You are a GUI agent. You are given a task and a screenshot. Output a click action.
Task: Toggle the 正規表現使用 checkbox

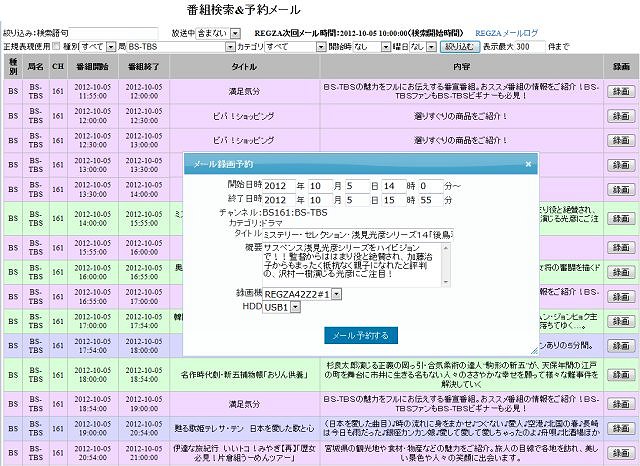[x=56, y=47]
